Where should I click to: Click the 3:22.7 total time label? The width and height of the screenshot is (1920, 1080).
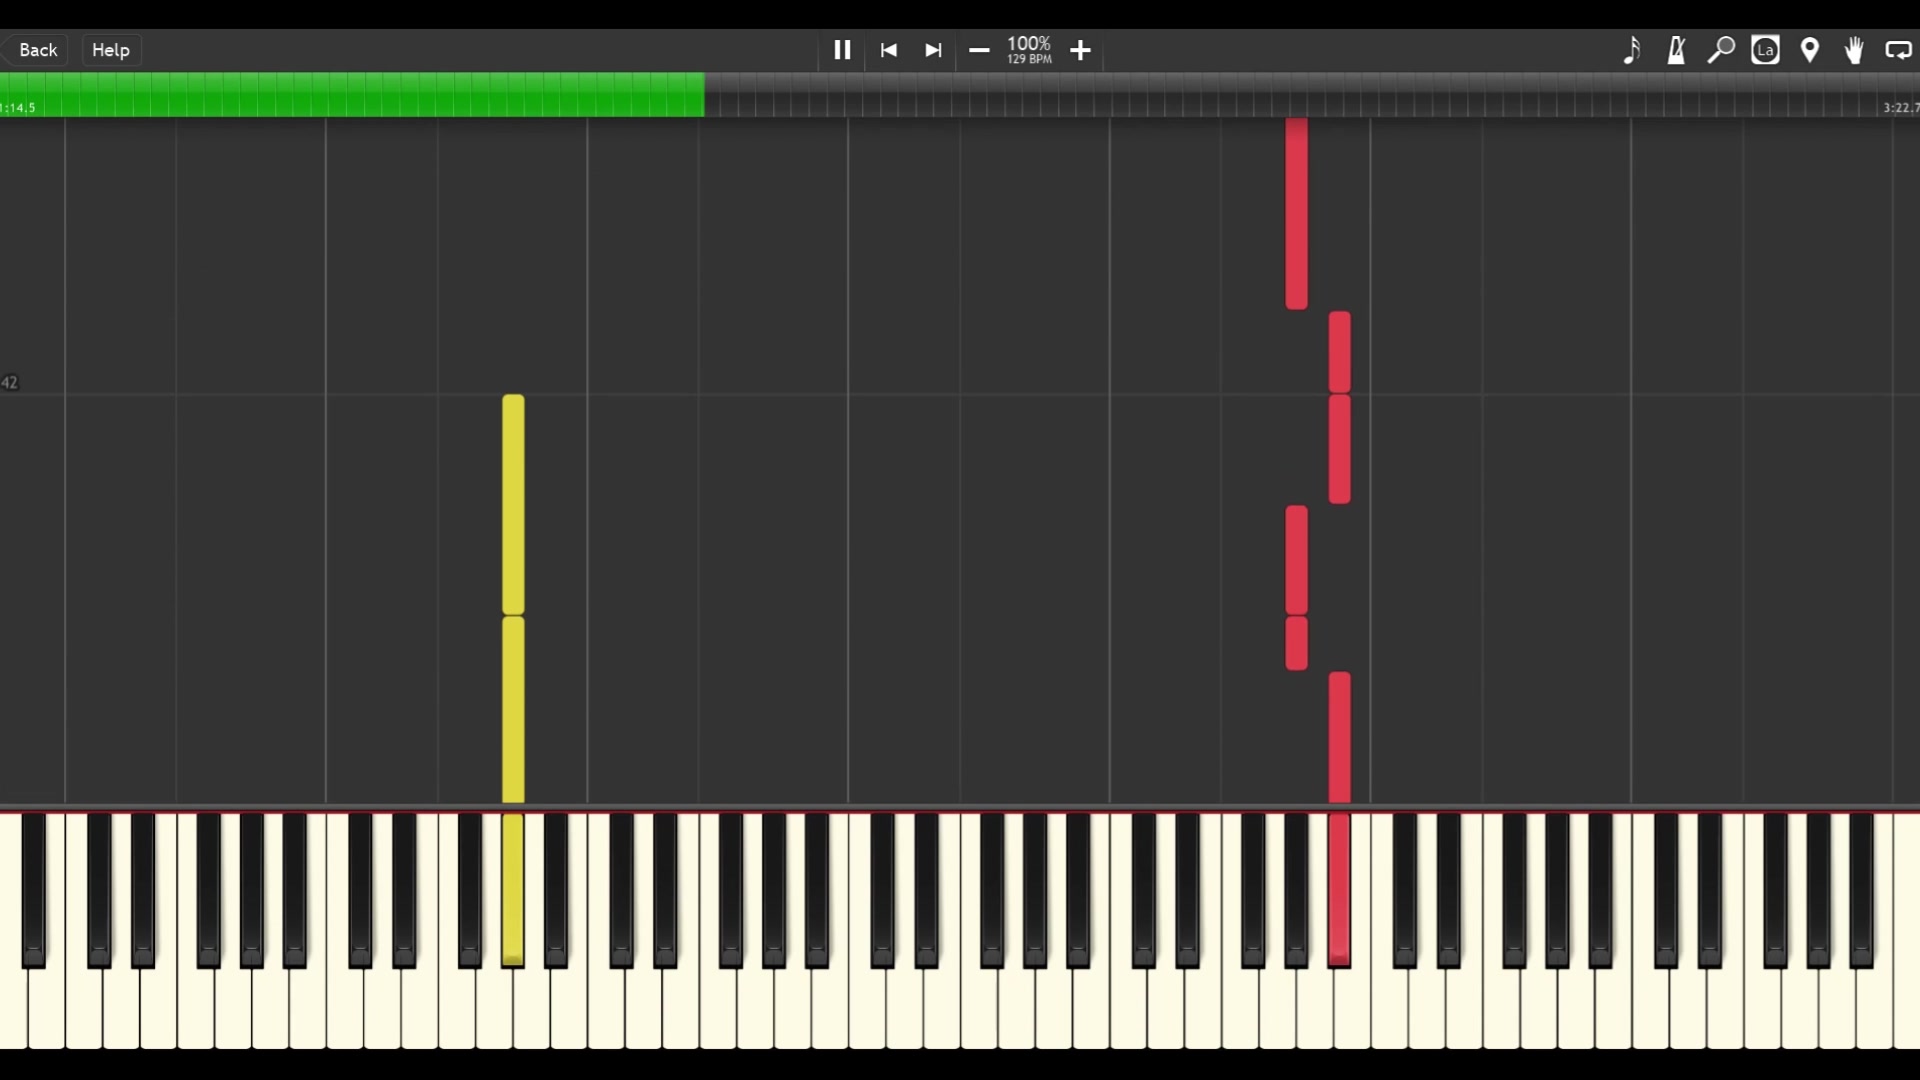[1900, 107]
